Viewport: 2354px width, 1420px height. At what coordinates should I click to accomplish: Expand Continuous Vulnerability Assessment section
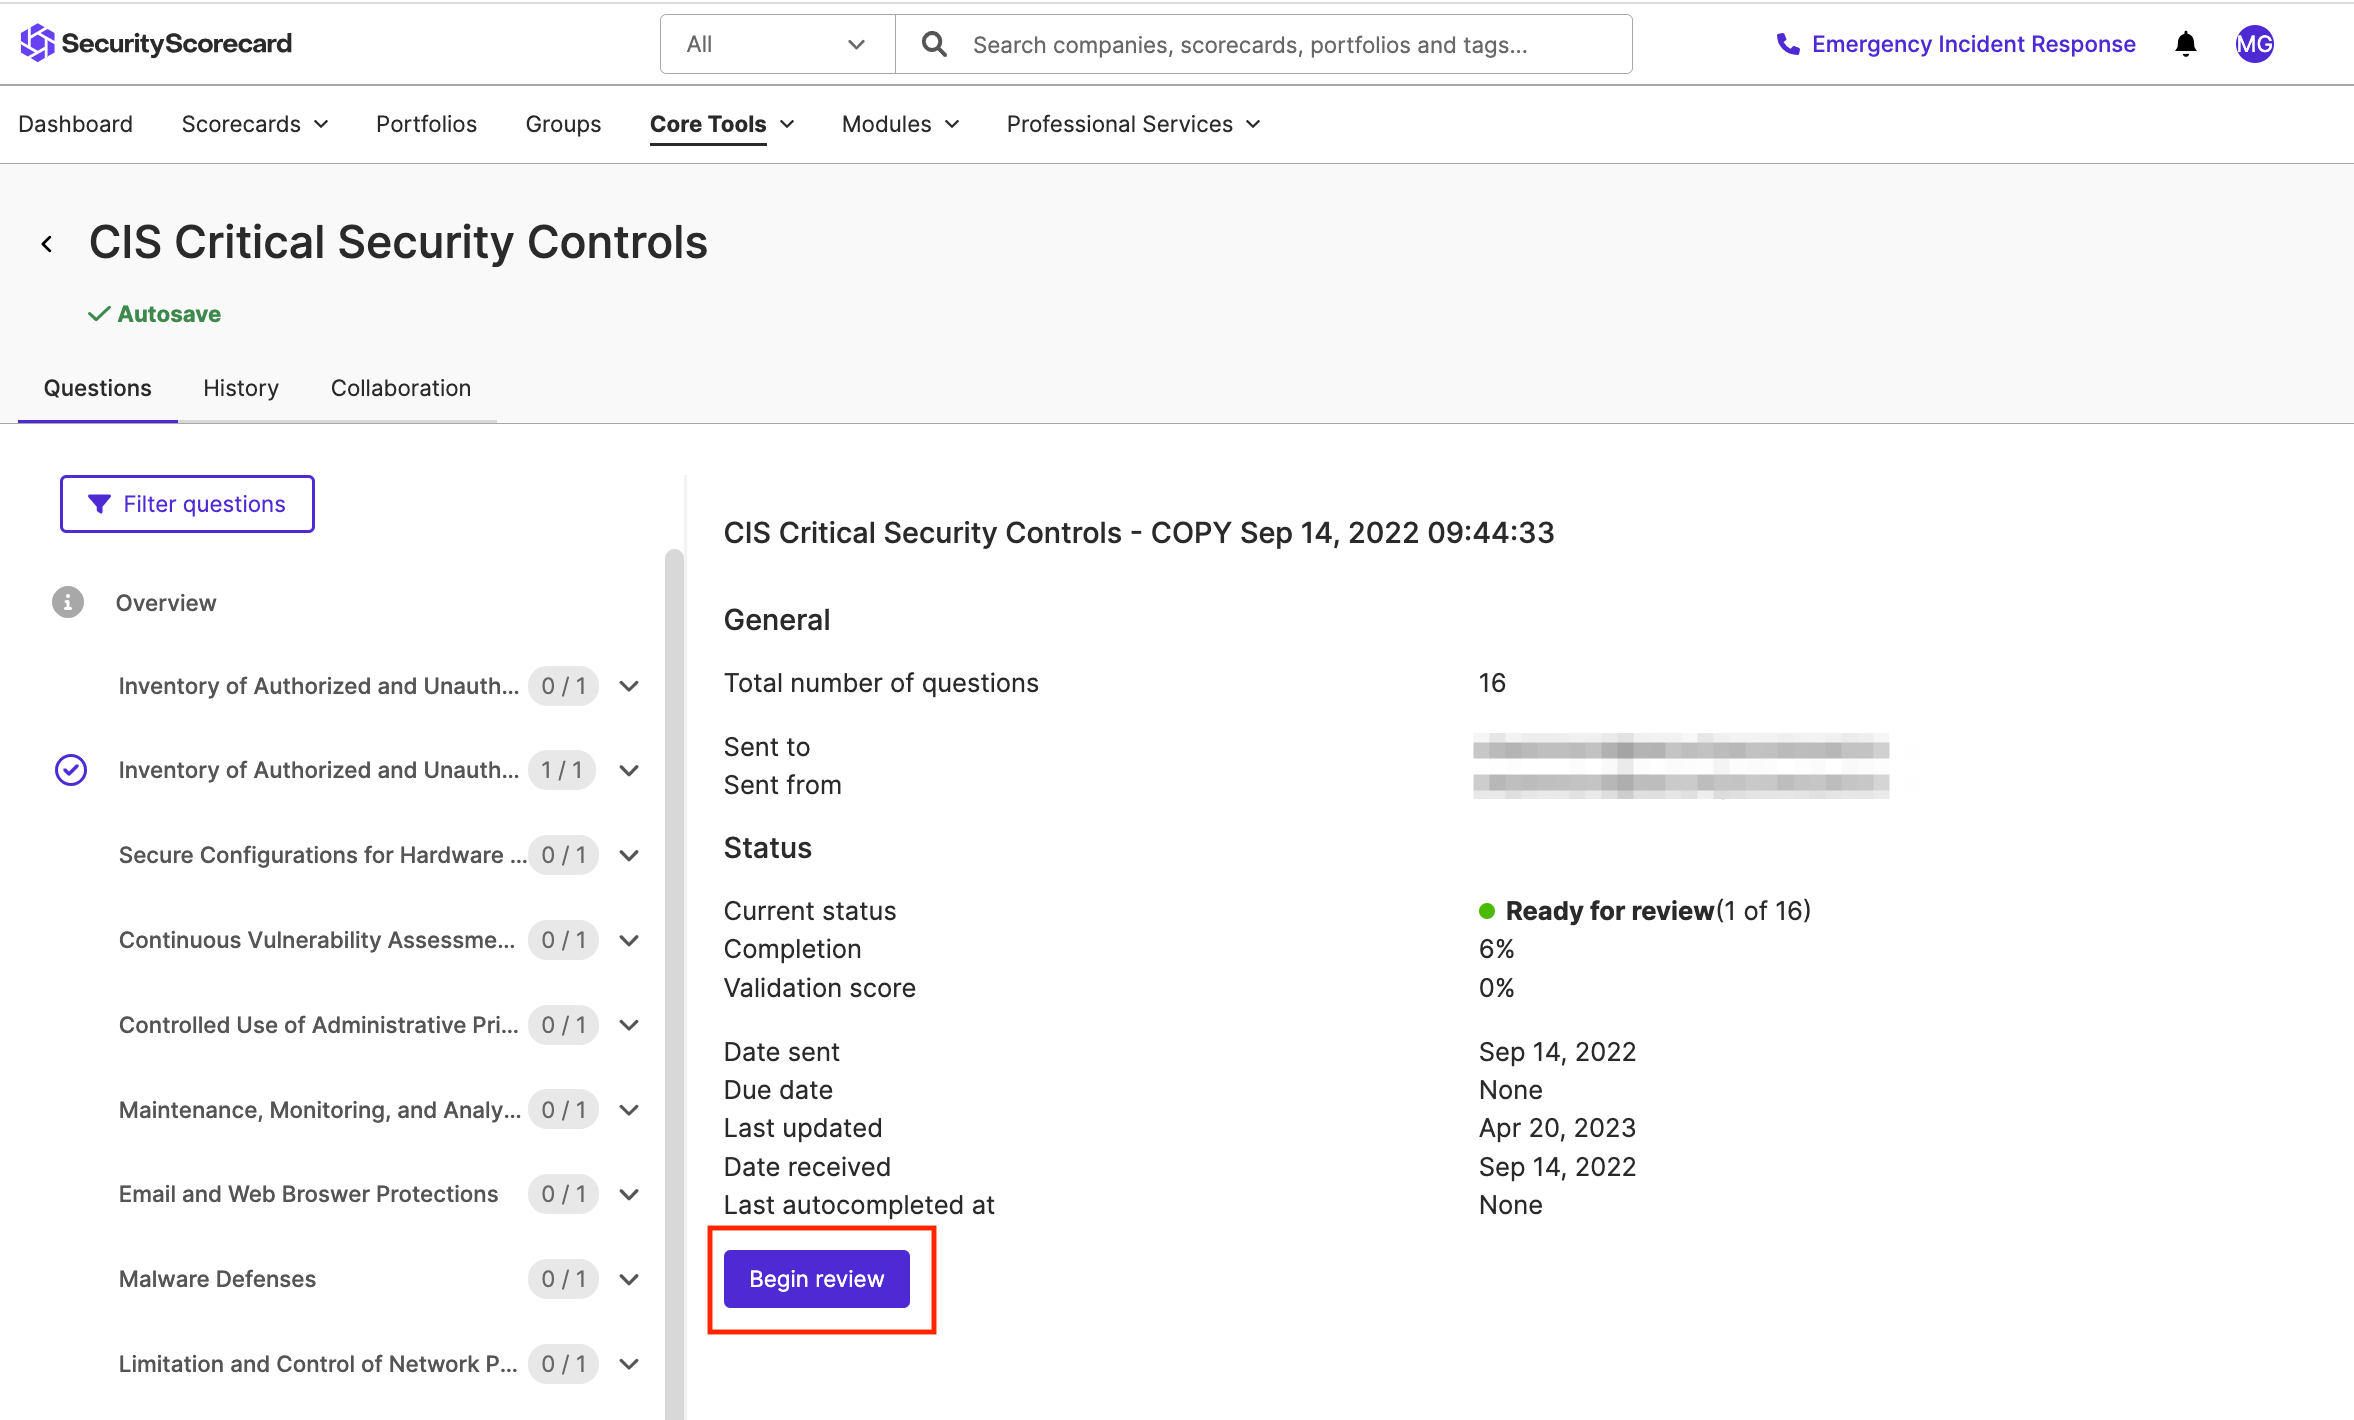coord(629,940)
